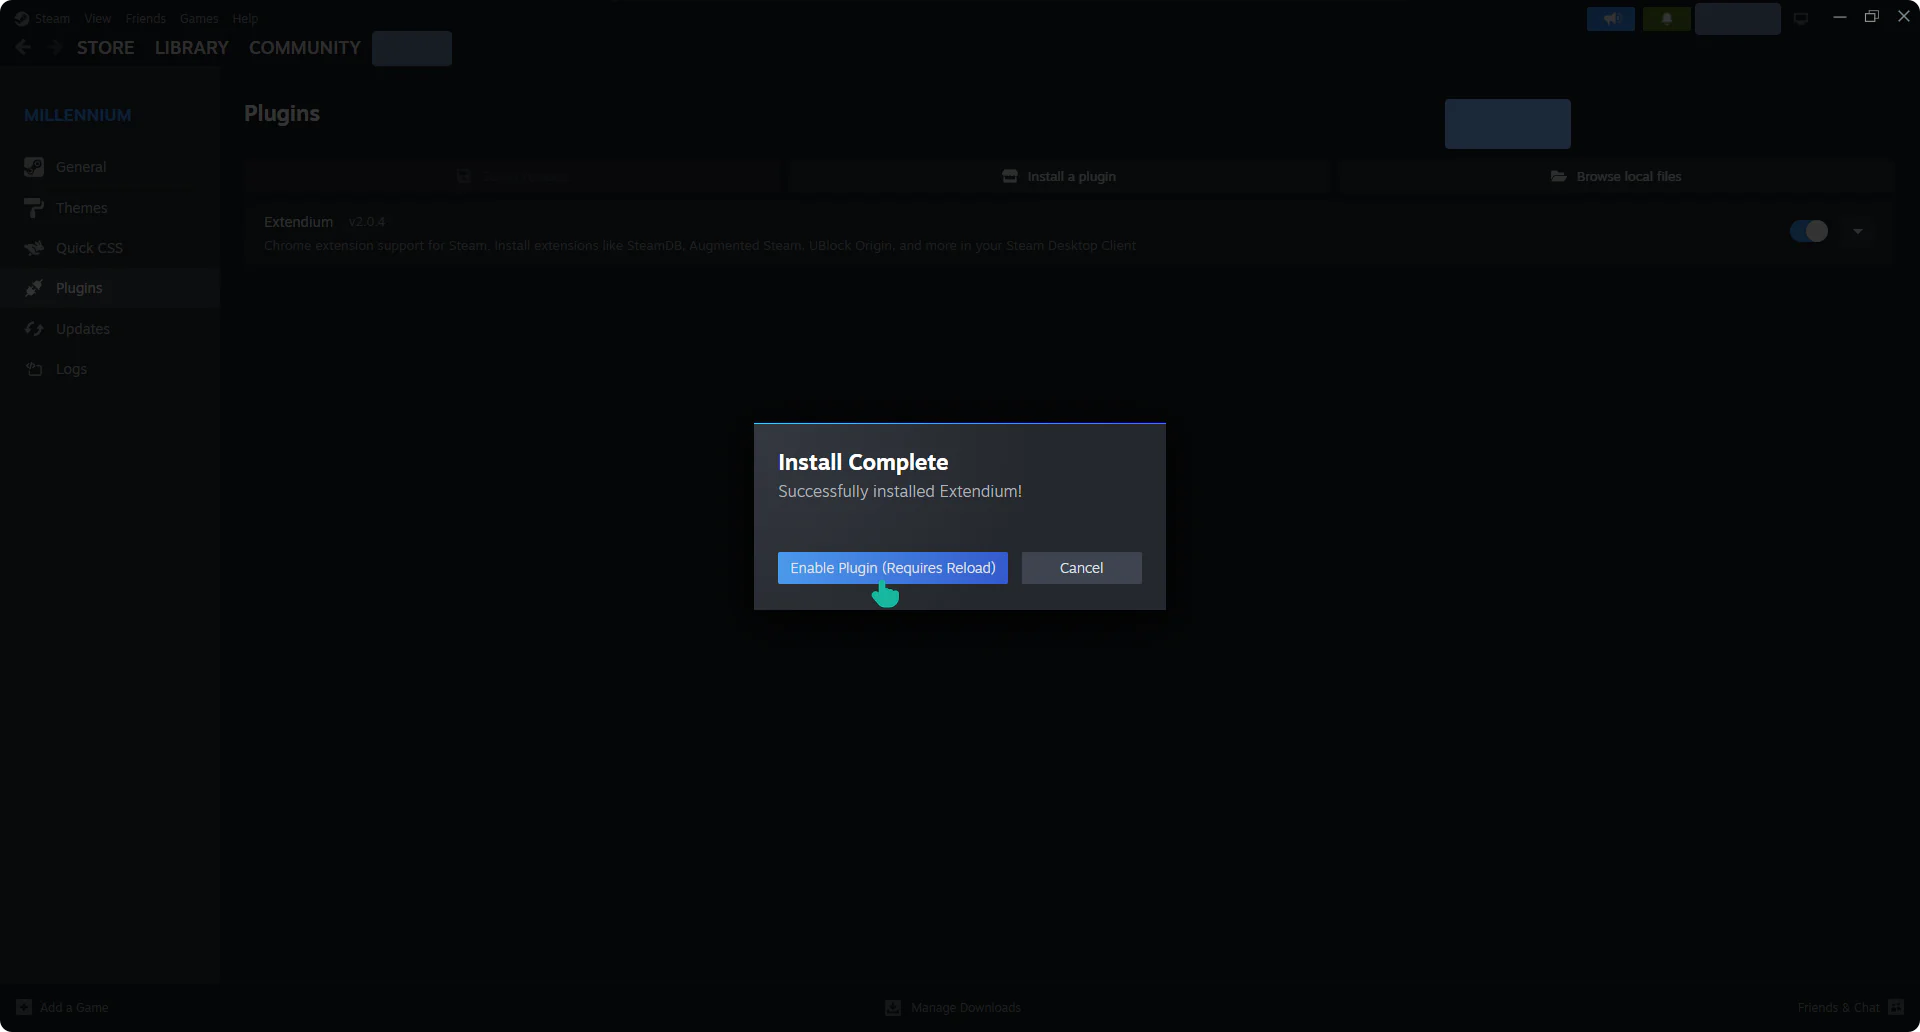This screenshot has height=1032, width=1920.
Task: Click the Install a plugin button
Action: [x=1059, y=176]
